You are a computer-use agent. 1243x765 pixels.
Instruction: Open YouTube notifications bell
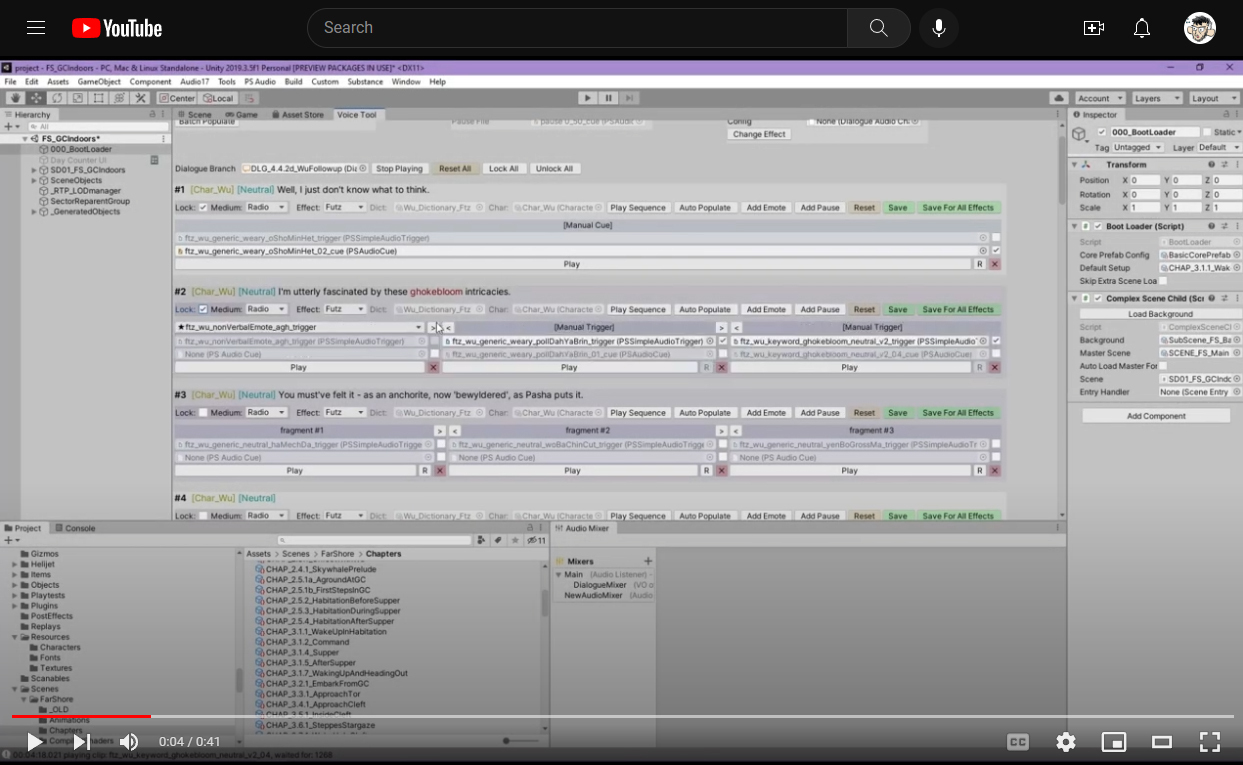[x=1142, y=28]
